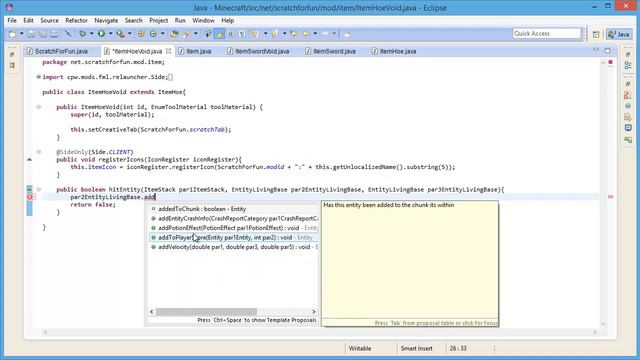
Task: Select the addedToChunk proposal
Action: [233, 209]
